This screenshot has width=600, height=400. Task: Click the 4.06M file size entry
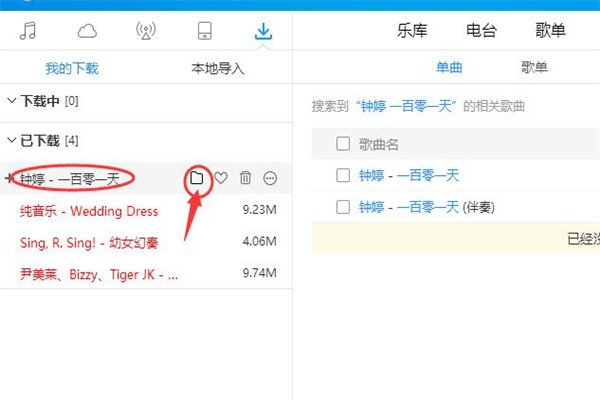(x=259, y=242)
